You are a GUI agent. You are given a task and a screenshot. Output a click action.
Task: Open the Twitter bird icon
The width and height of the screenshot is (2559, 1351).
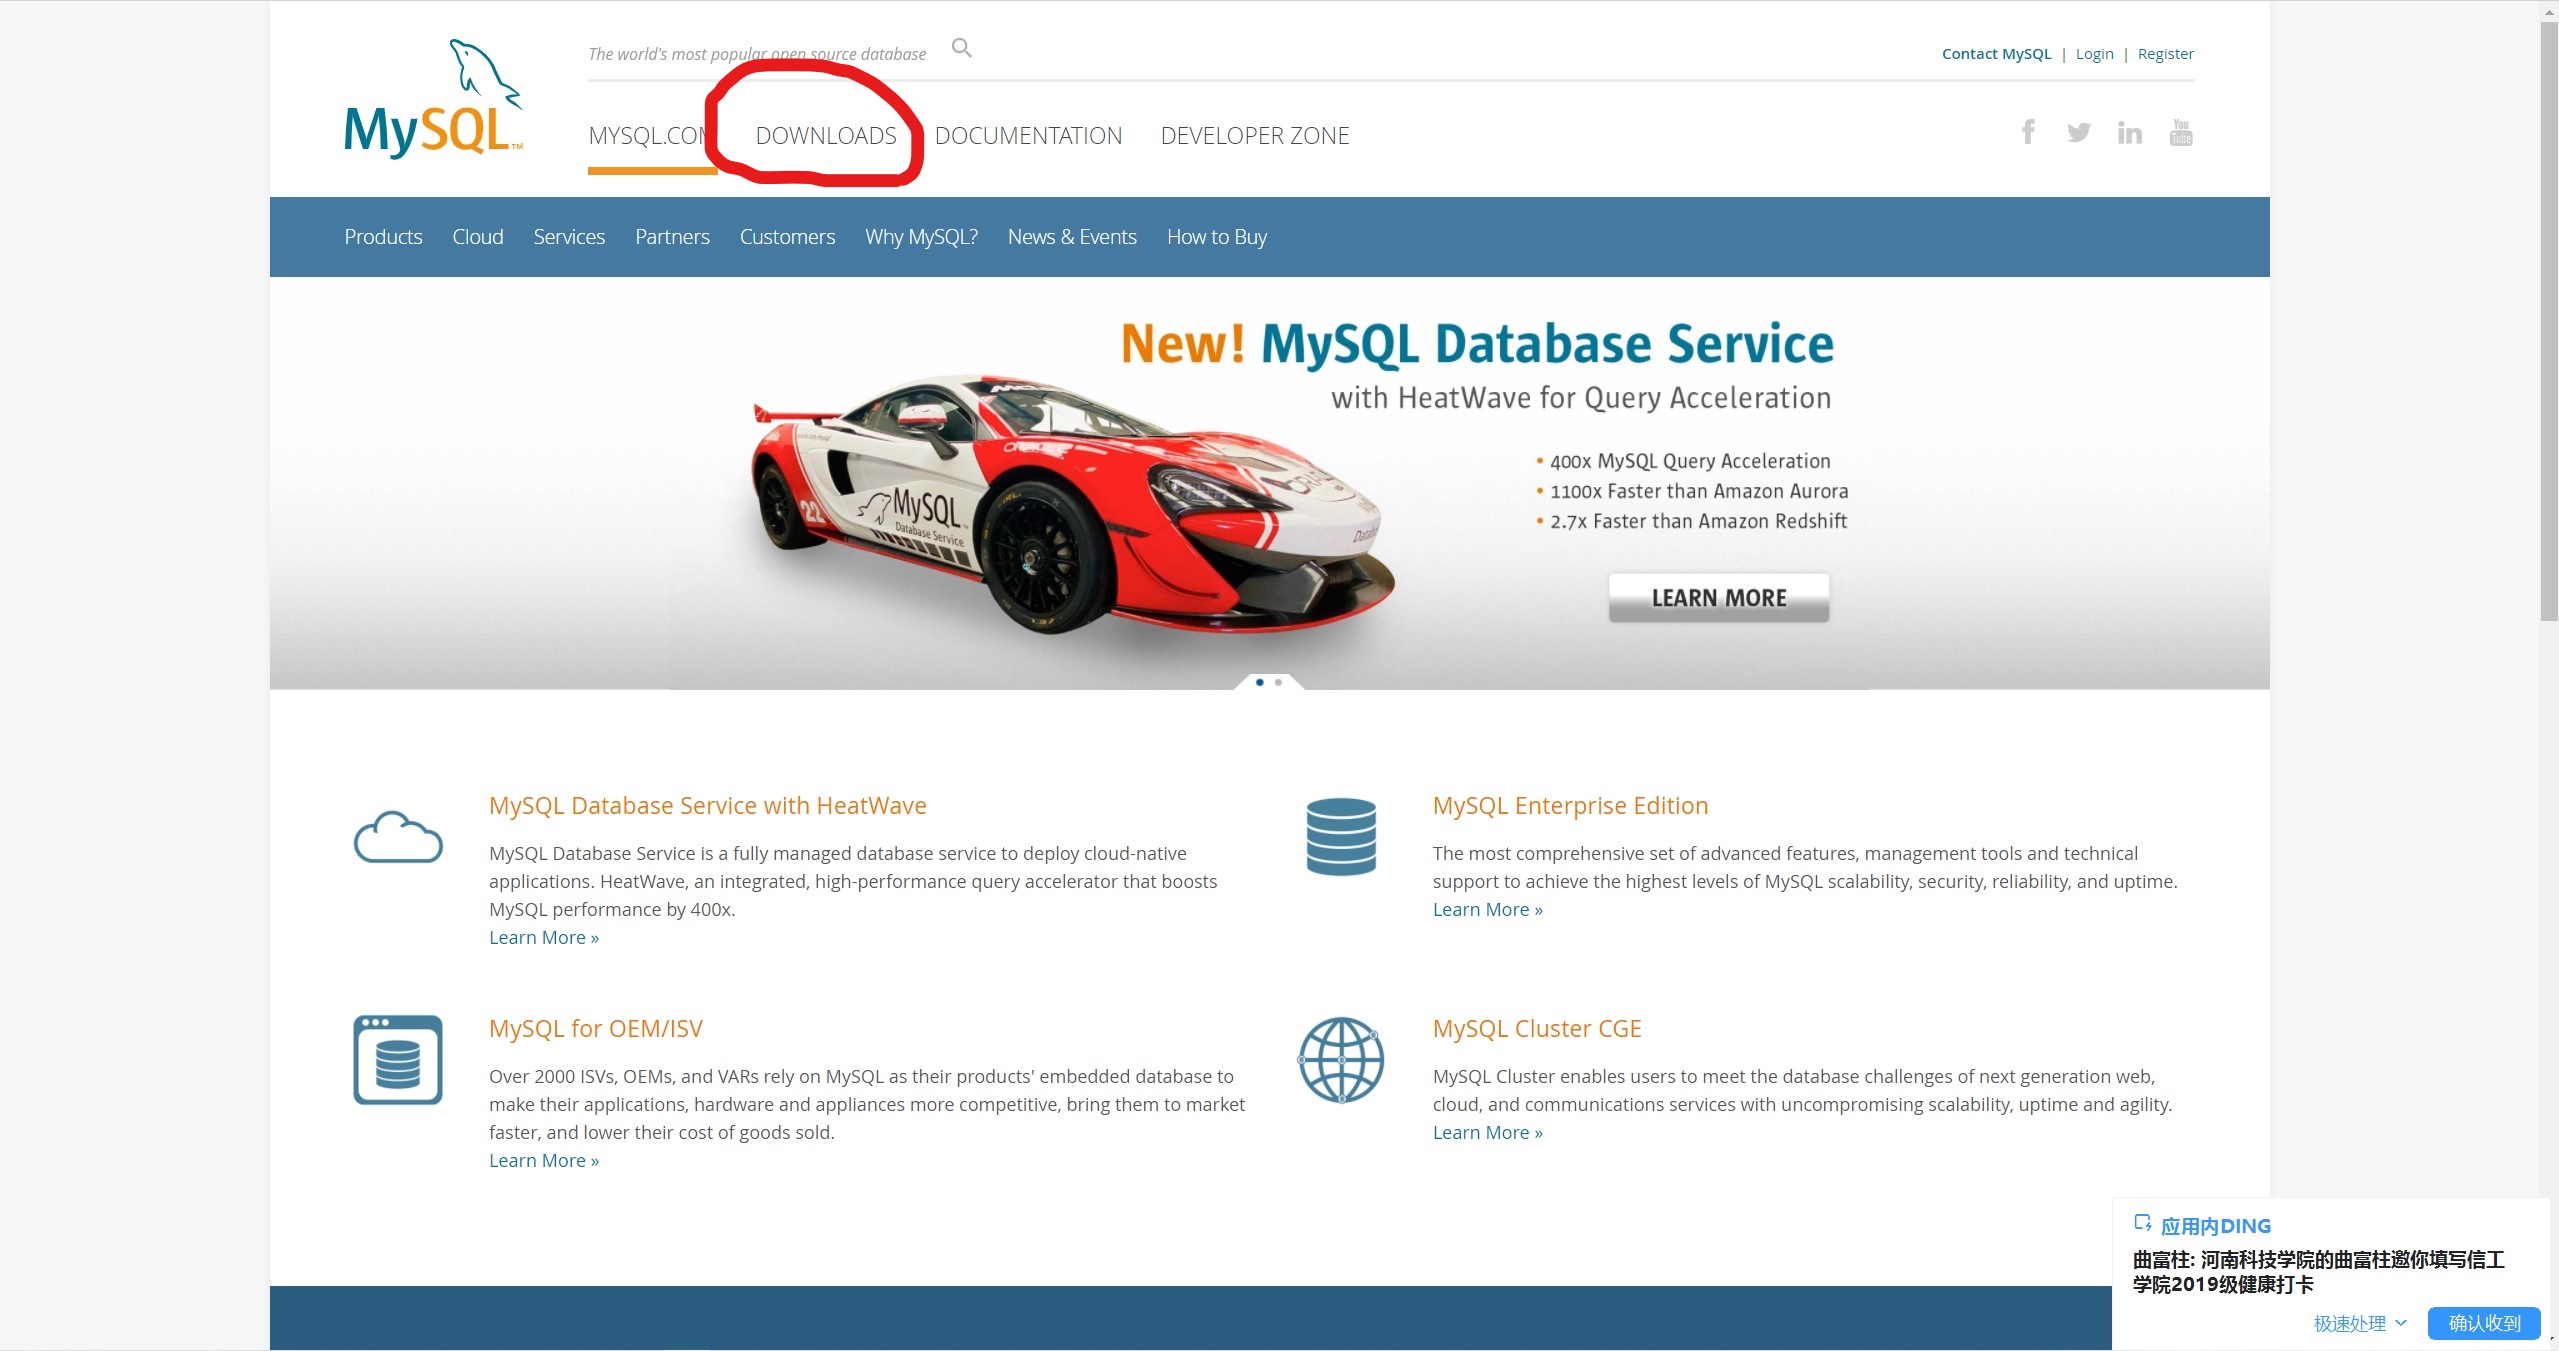click(2078, 131)
